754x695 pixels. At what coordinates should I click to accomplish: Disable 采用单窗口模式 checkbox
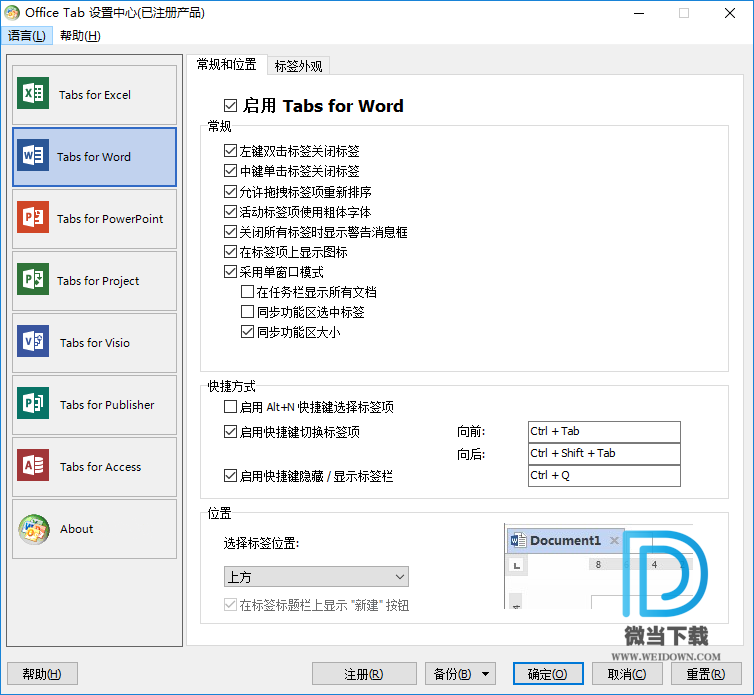click(230, 272)
